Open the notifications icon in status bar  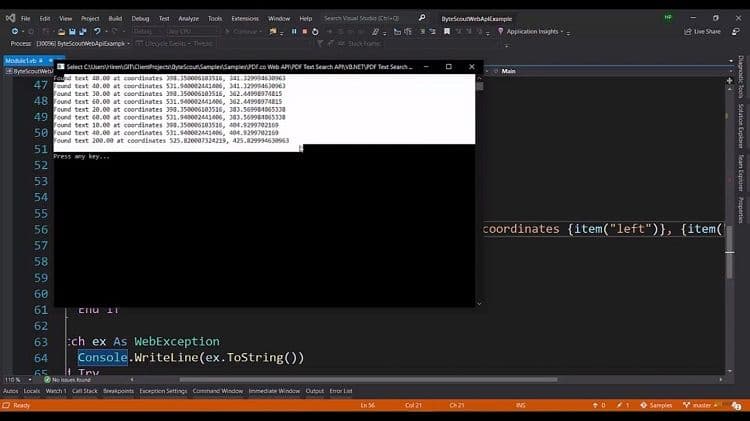pos(736,405)
